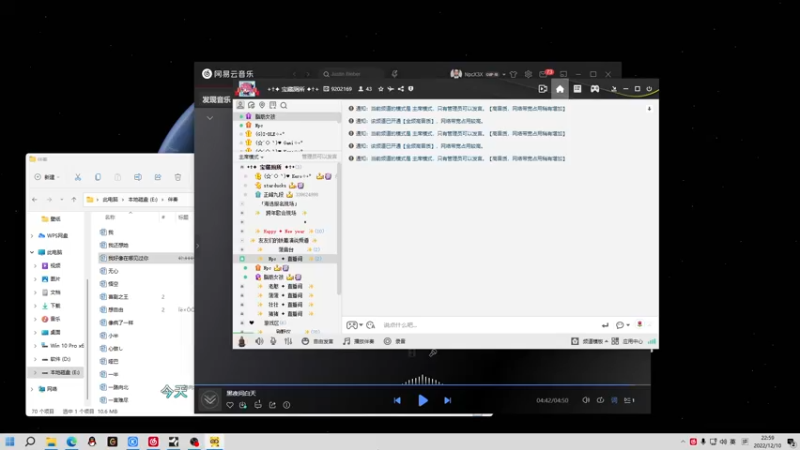Click the song info icon in NetEase player
Screen dimensions: 800x450
(287, 405)
